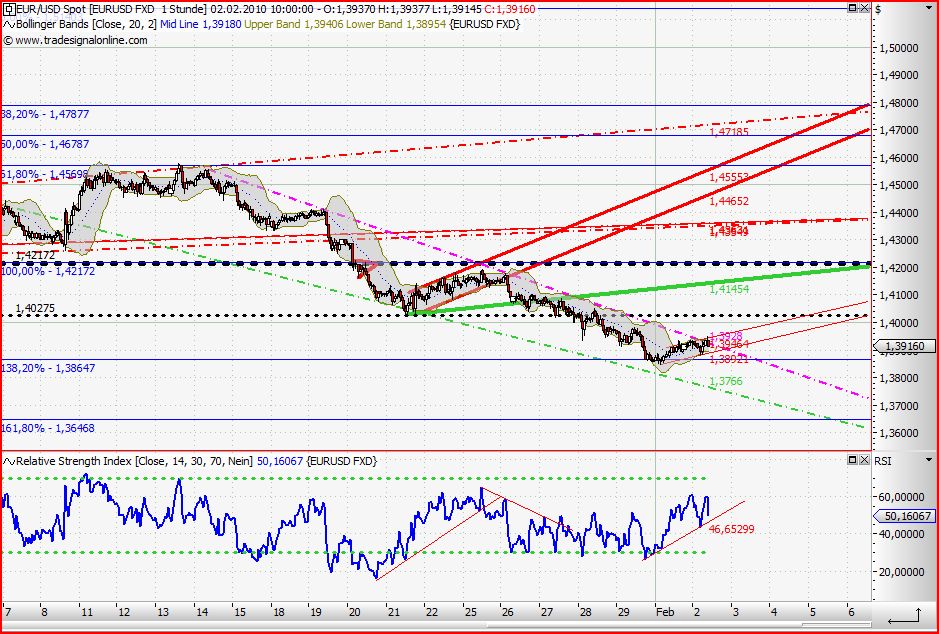The height and width of the screenshot is (634, 939).
Task: Close the RSI indicator subchart
Action: (x=864, y=461)
